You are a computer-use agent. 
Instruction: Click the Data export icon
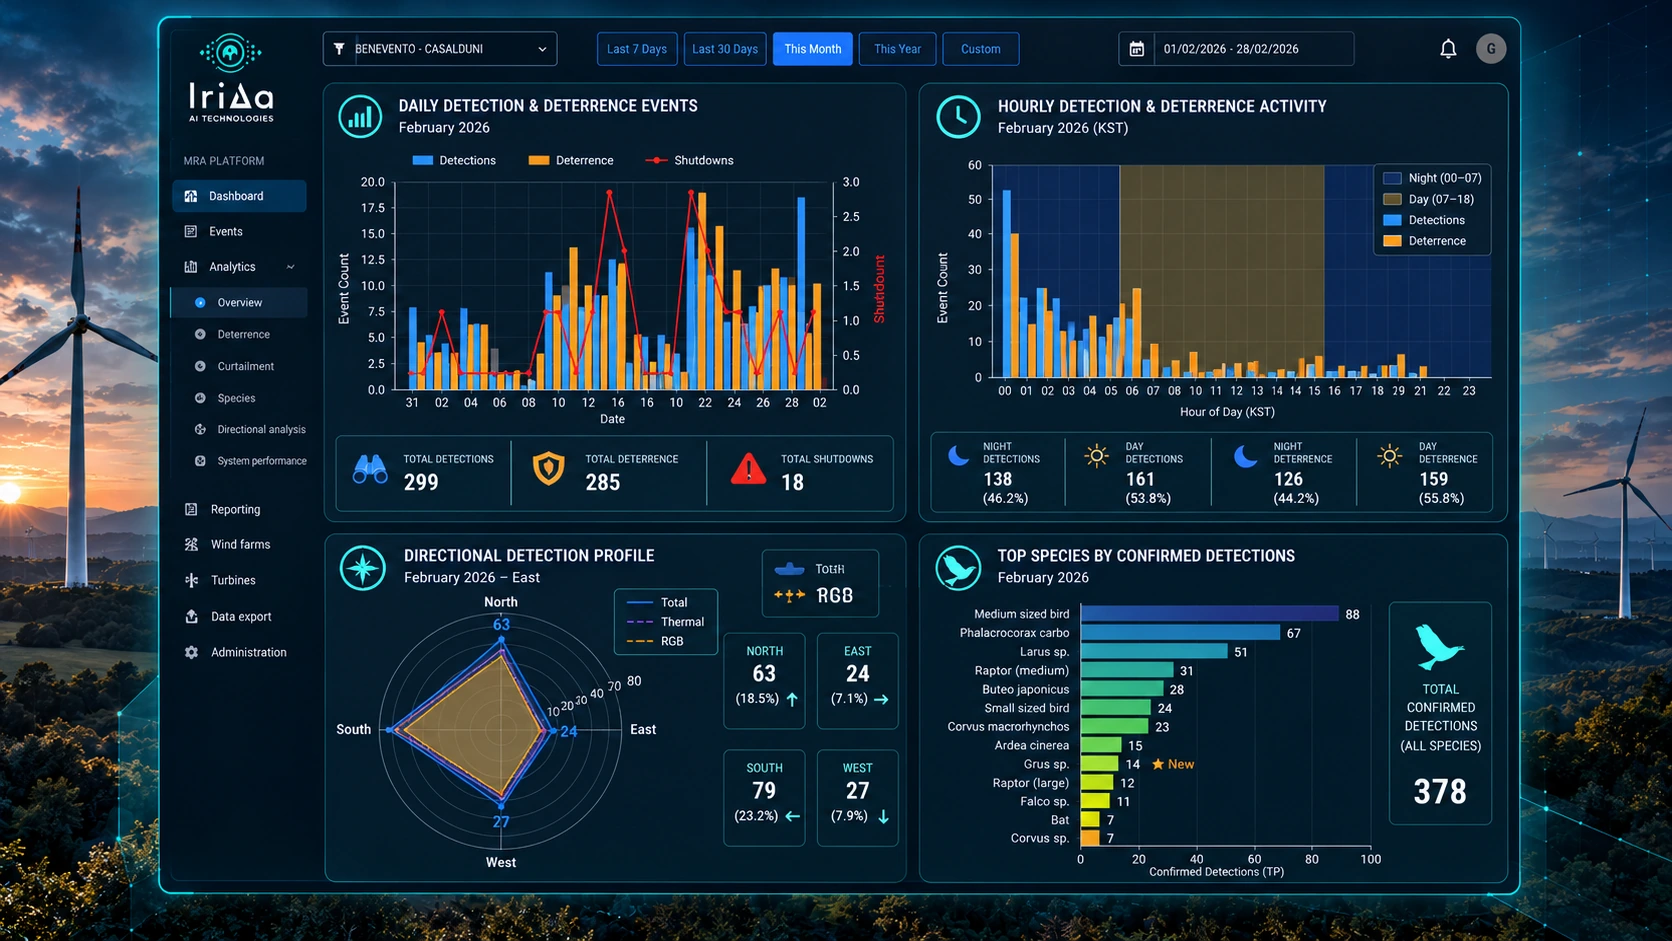point(191,616)
